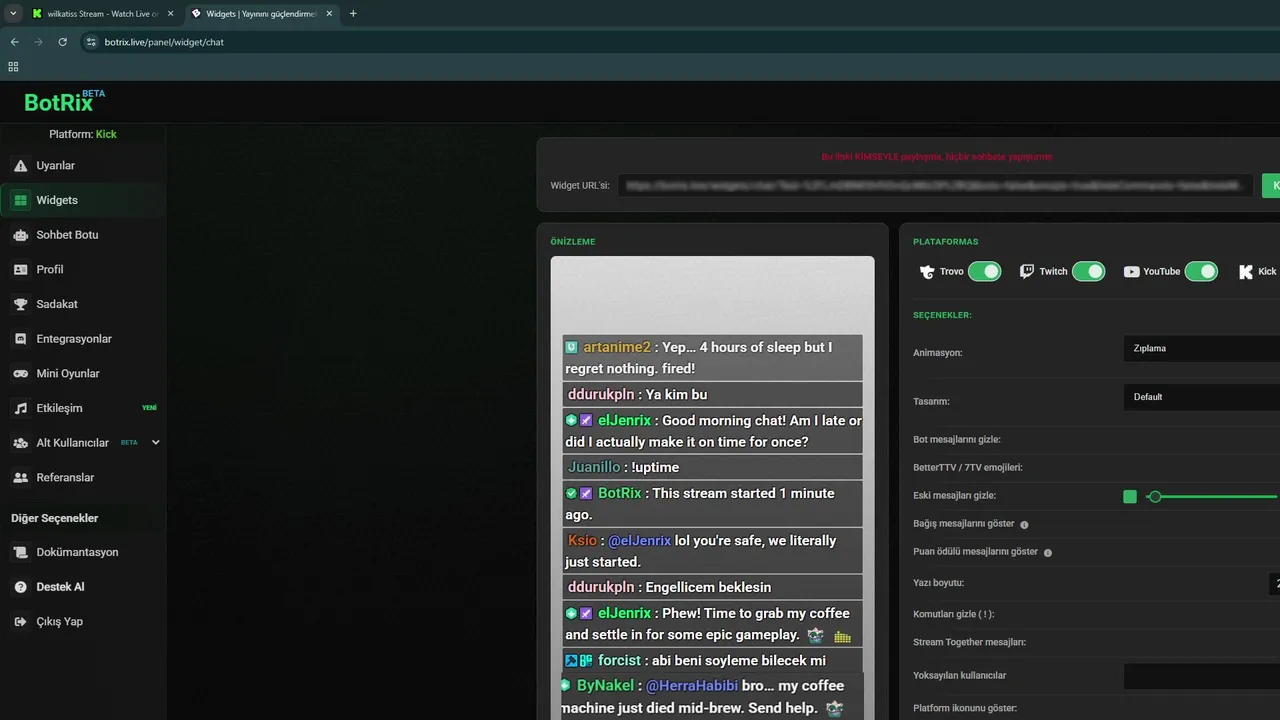Click the artanime2 username in preview
Viewport: 1280px width, 720px height.
click(x=617, y=347)
